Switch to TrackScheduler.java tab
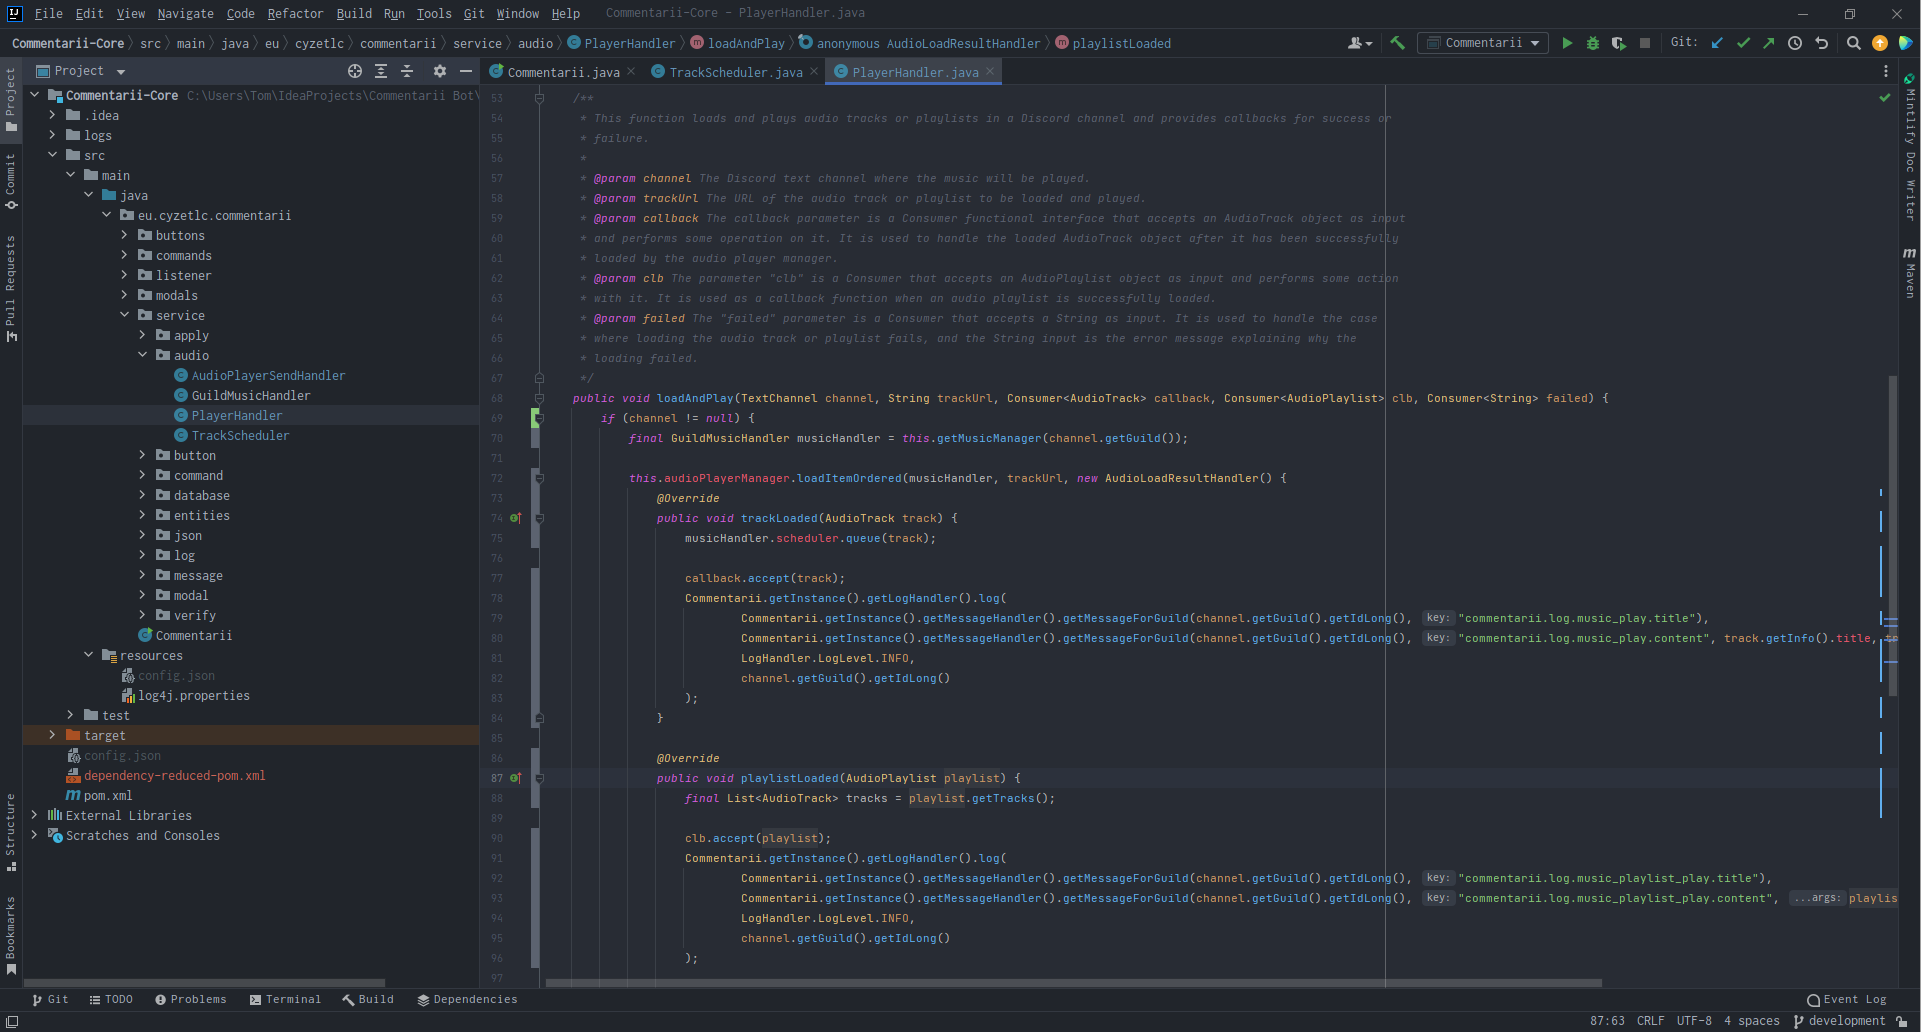This screenshot has width=1921, height=1032. (736, 72)
